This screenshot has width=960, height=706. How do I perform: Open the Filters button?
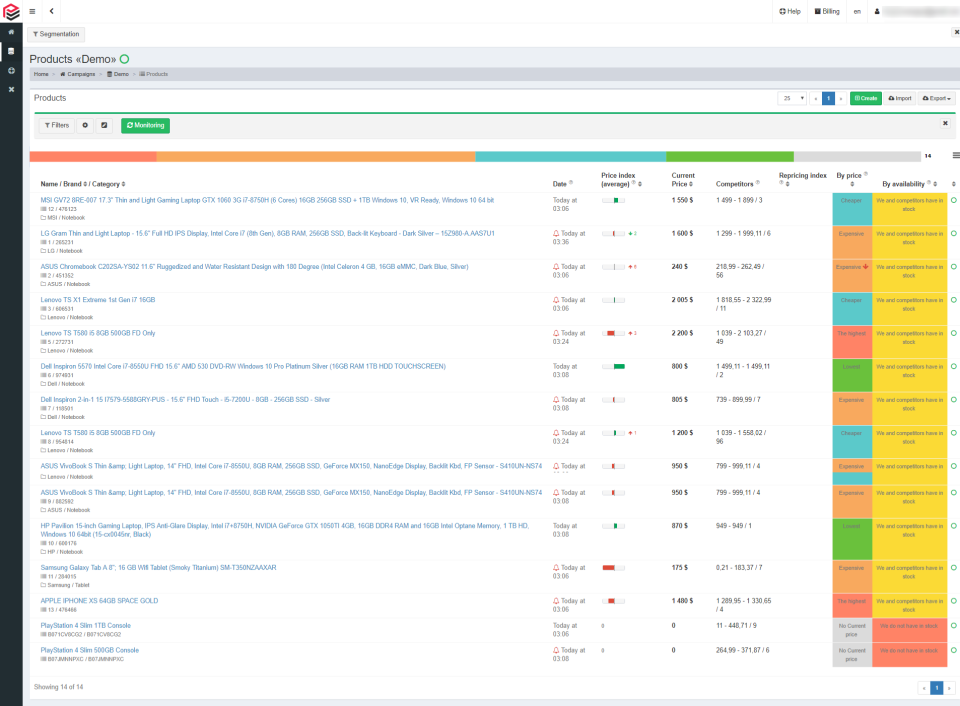[x=57, y=126]
